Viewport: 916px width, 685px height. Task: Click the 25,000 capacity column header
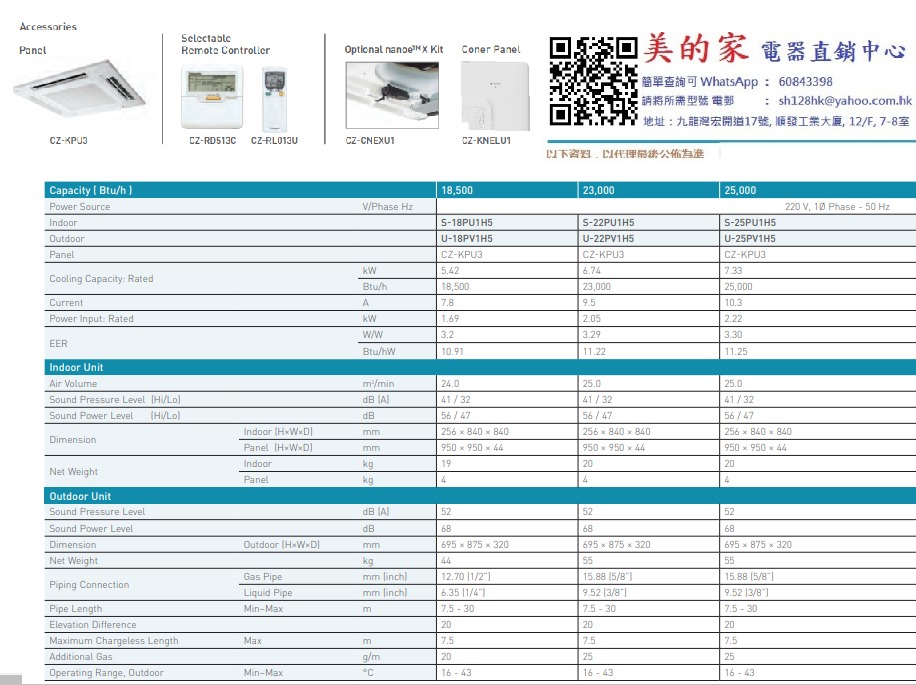point(740,190)
